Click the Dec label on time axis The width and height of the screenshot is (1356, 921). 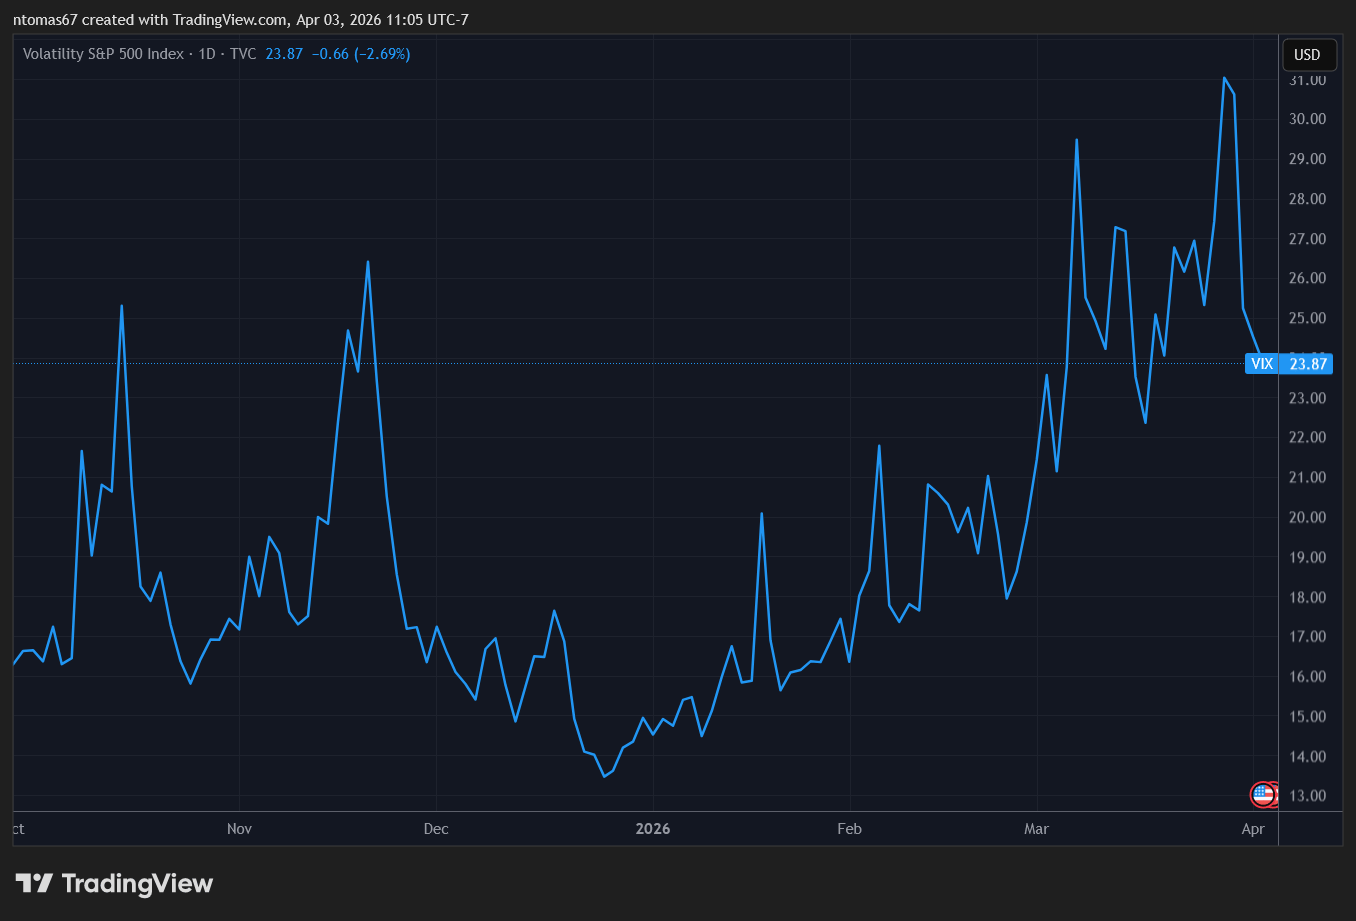pyautogui.click(x=436, y=829)
